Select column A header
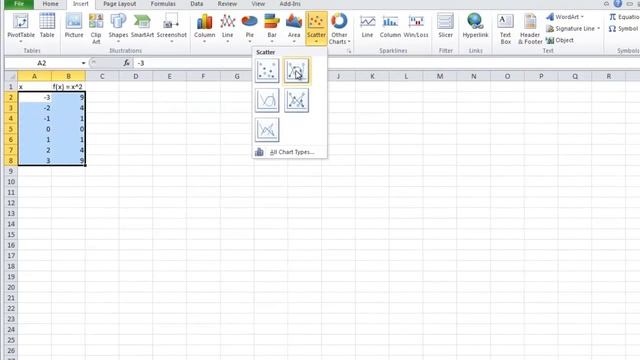 (x=34, y=76)
